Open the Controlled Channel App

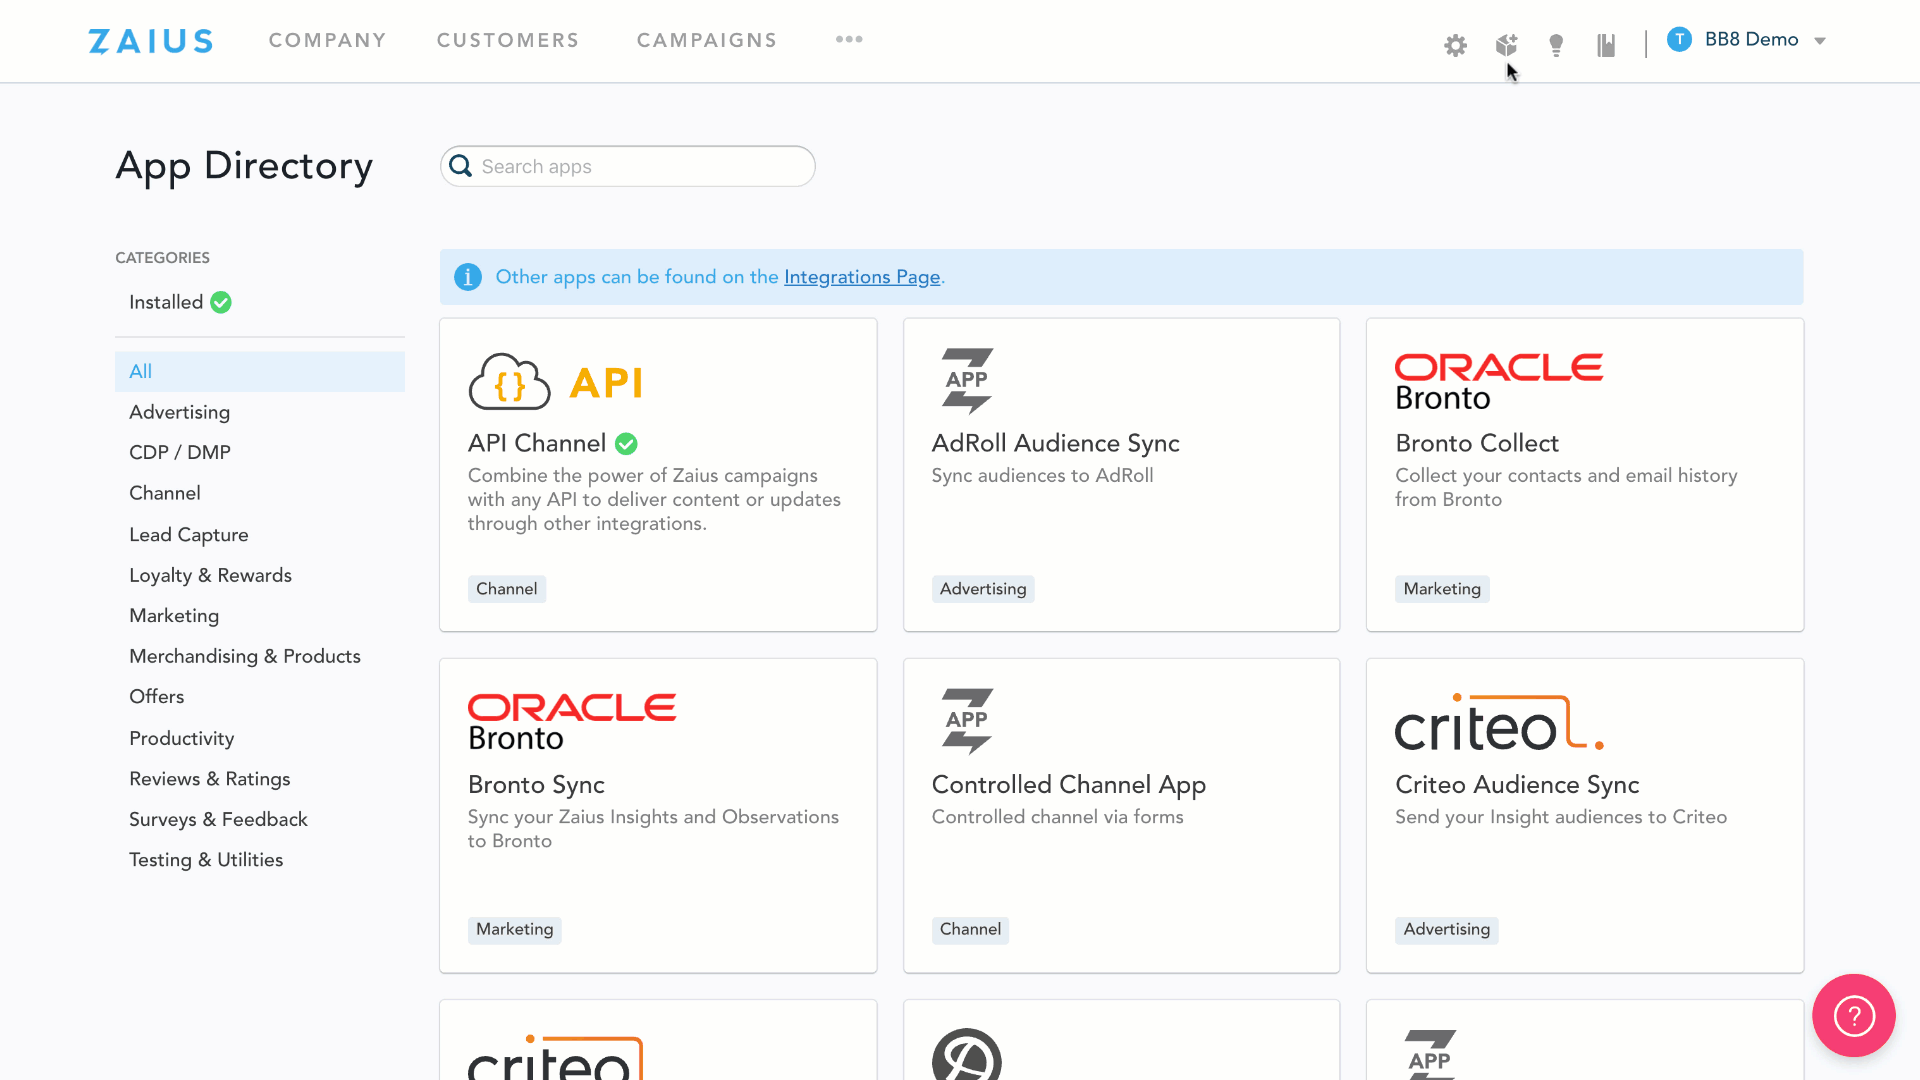1069,785
